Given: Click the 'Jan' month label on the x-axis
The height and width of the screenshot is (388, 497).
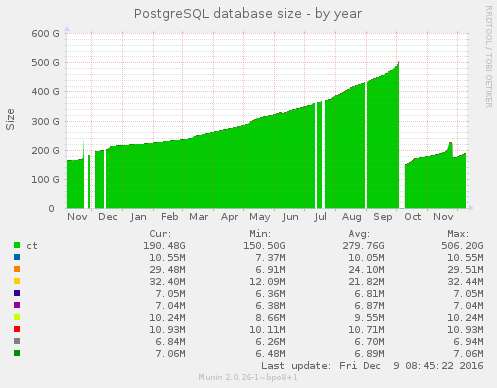Looking at the screenshot, I should pos(138,217).
